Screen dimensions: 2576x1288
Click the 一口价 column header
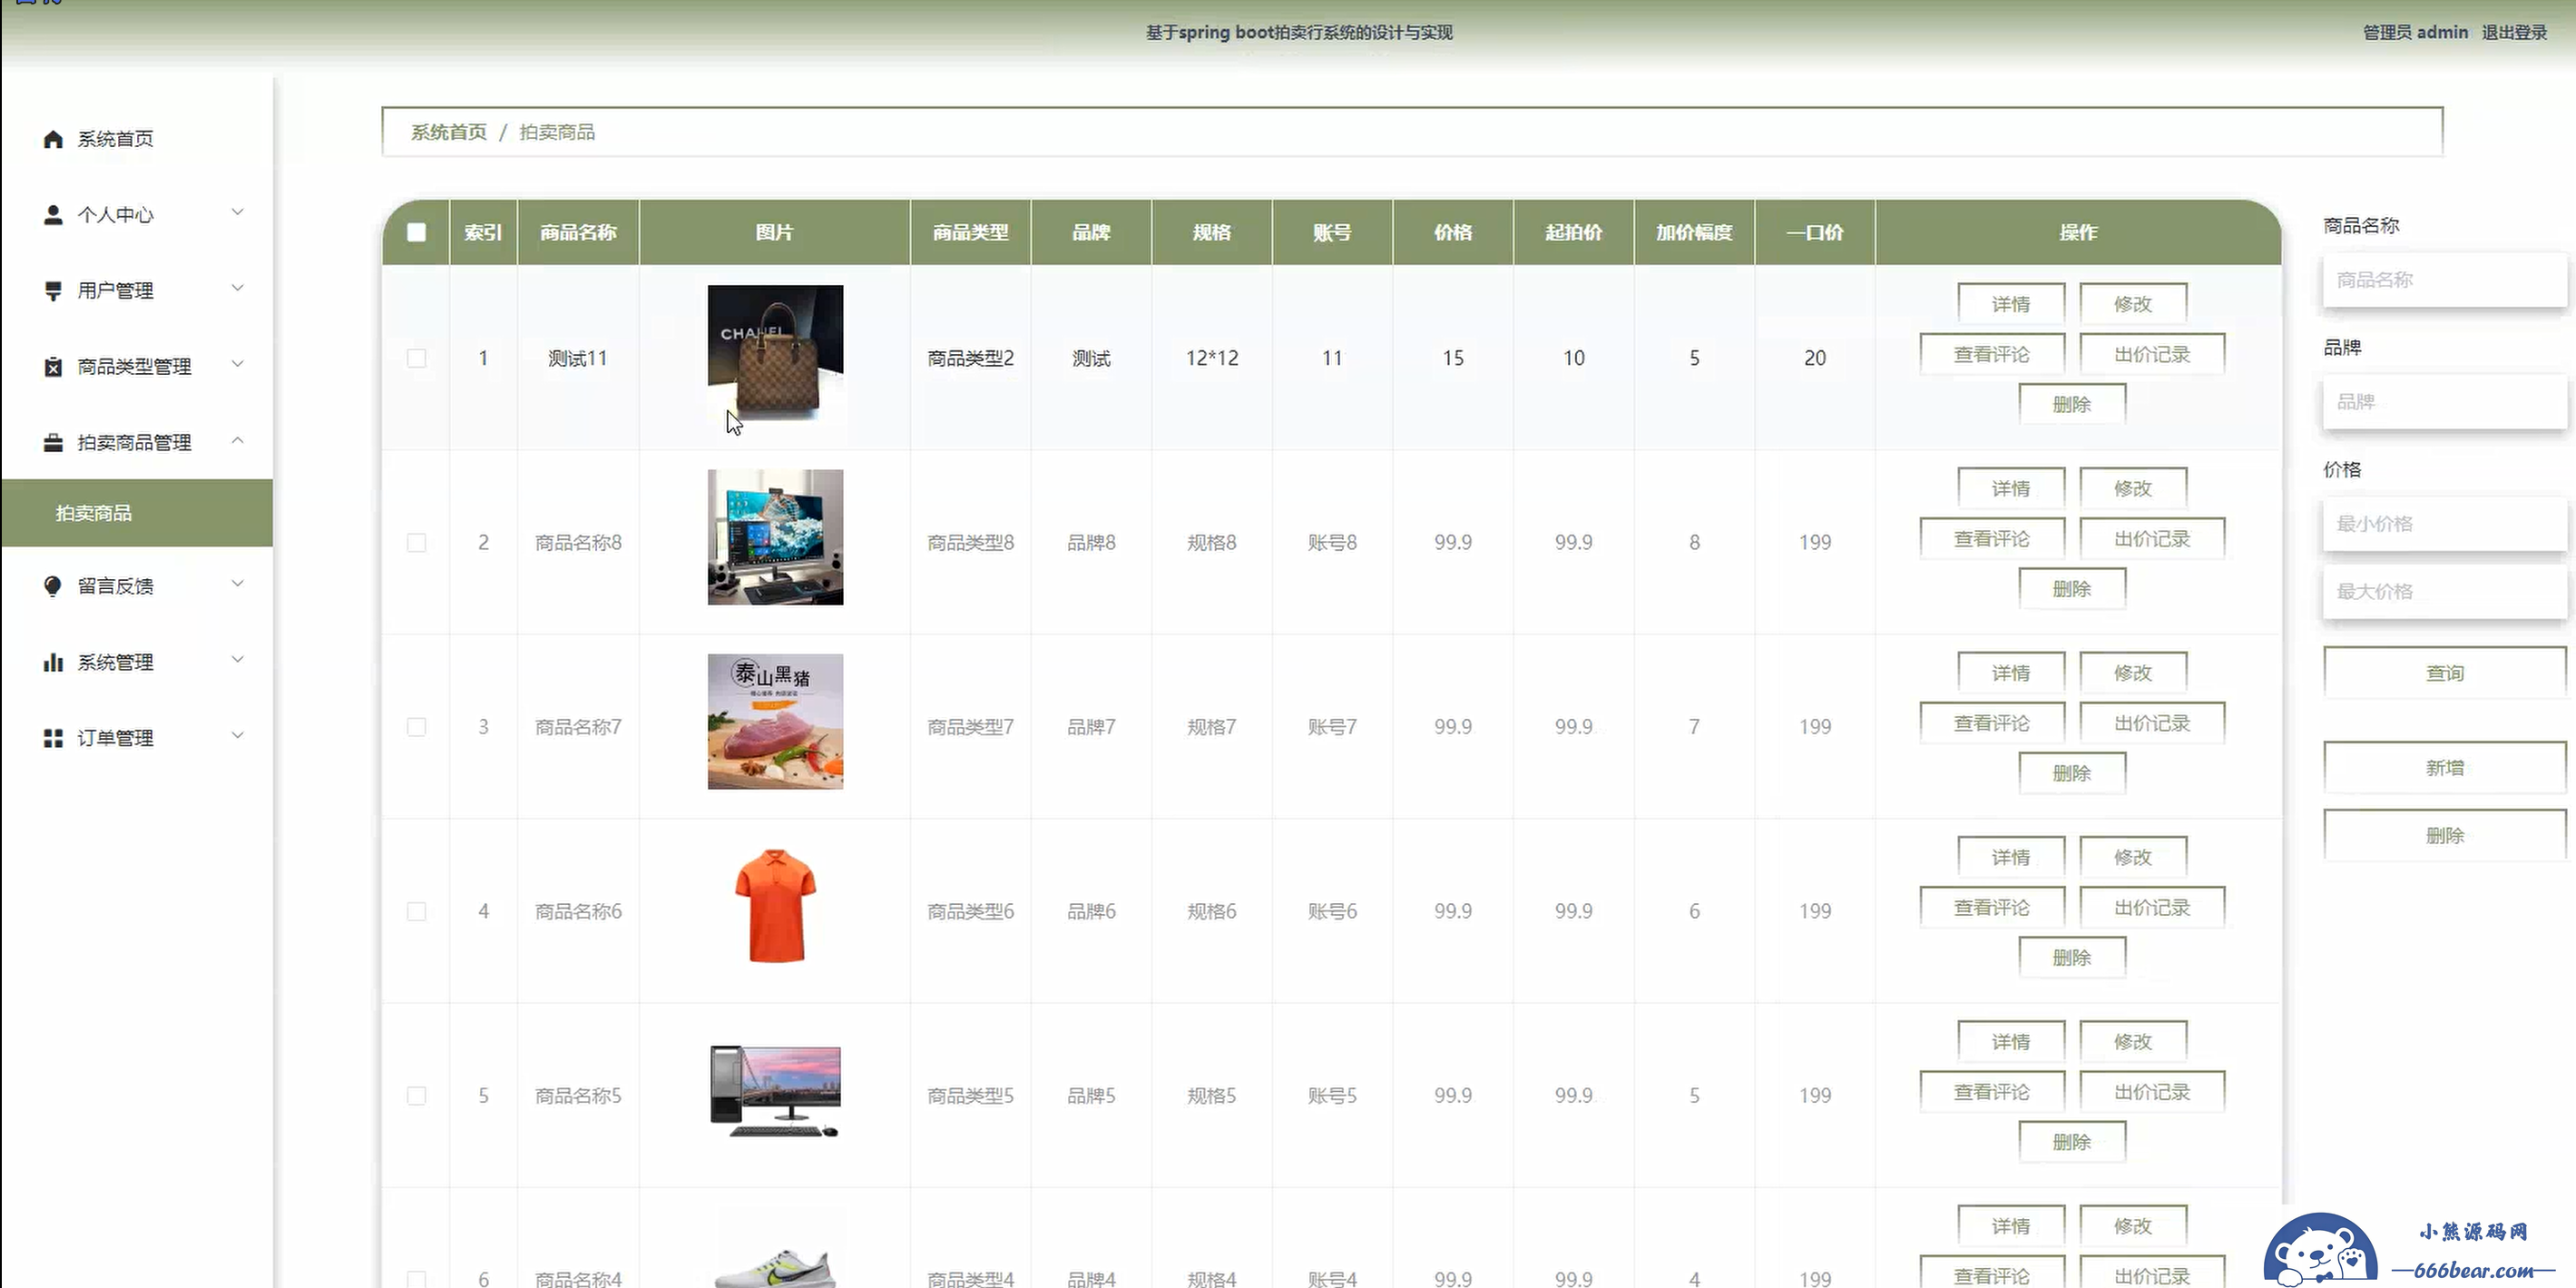tap(1814, 232)
